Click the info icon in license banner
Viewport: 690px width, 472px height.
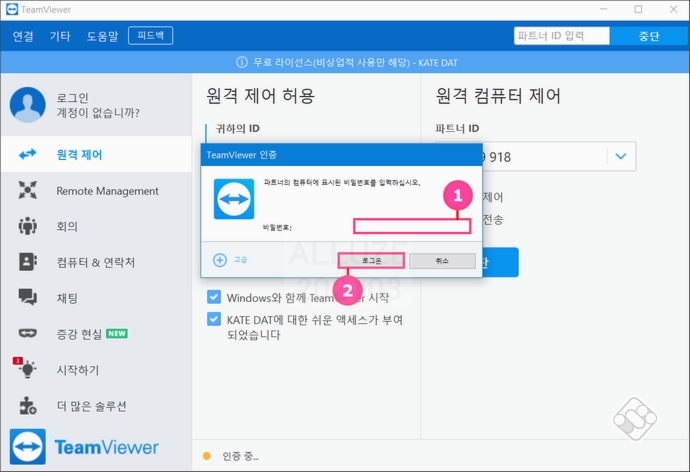[242, 62]
